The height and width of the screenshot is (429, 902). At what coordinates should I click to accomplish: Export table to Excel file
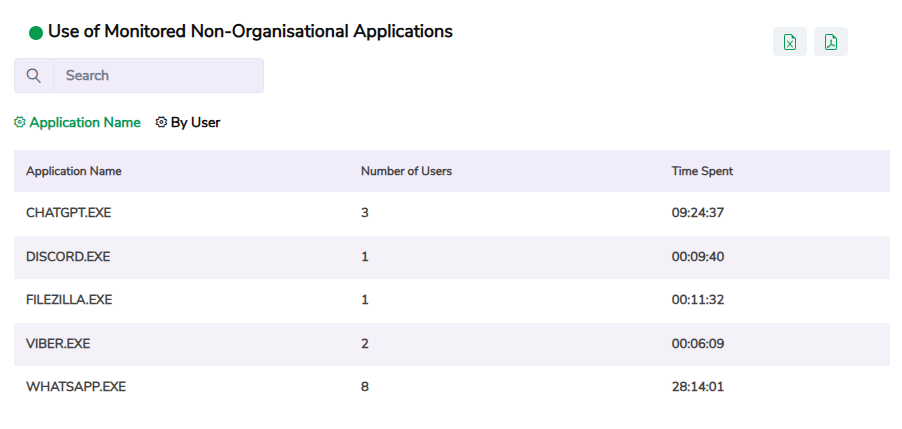click(789, 42)
